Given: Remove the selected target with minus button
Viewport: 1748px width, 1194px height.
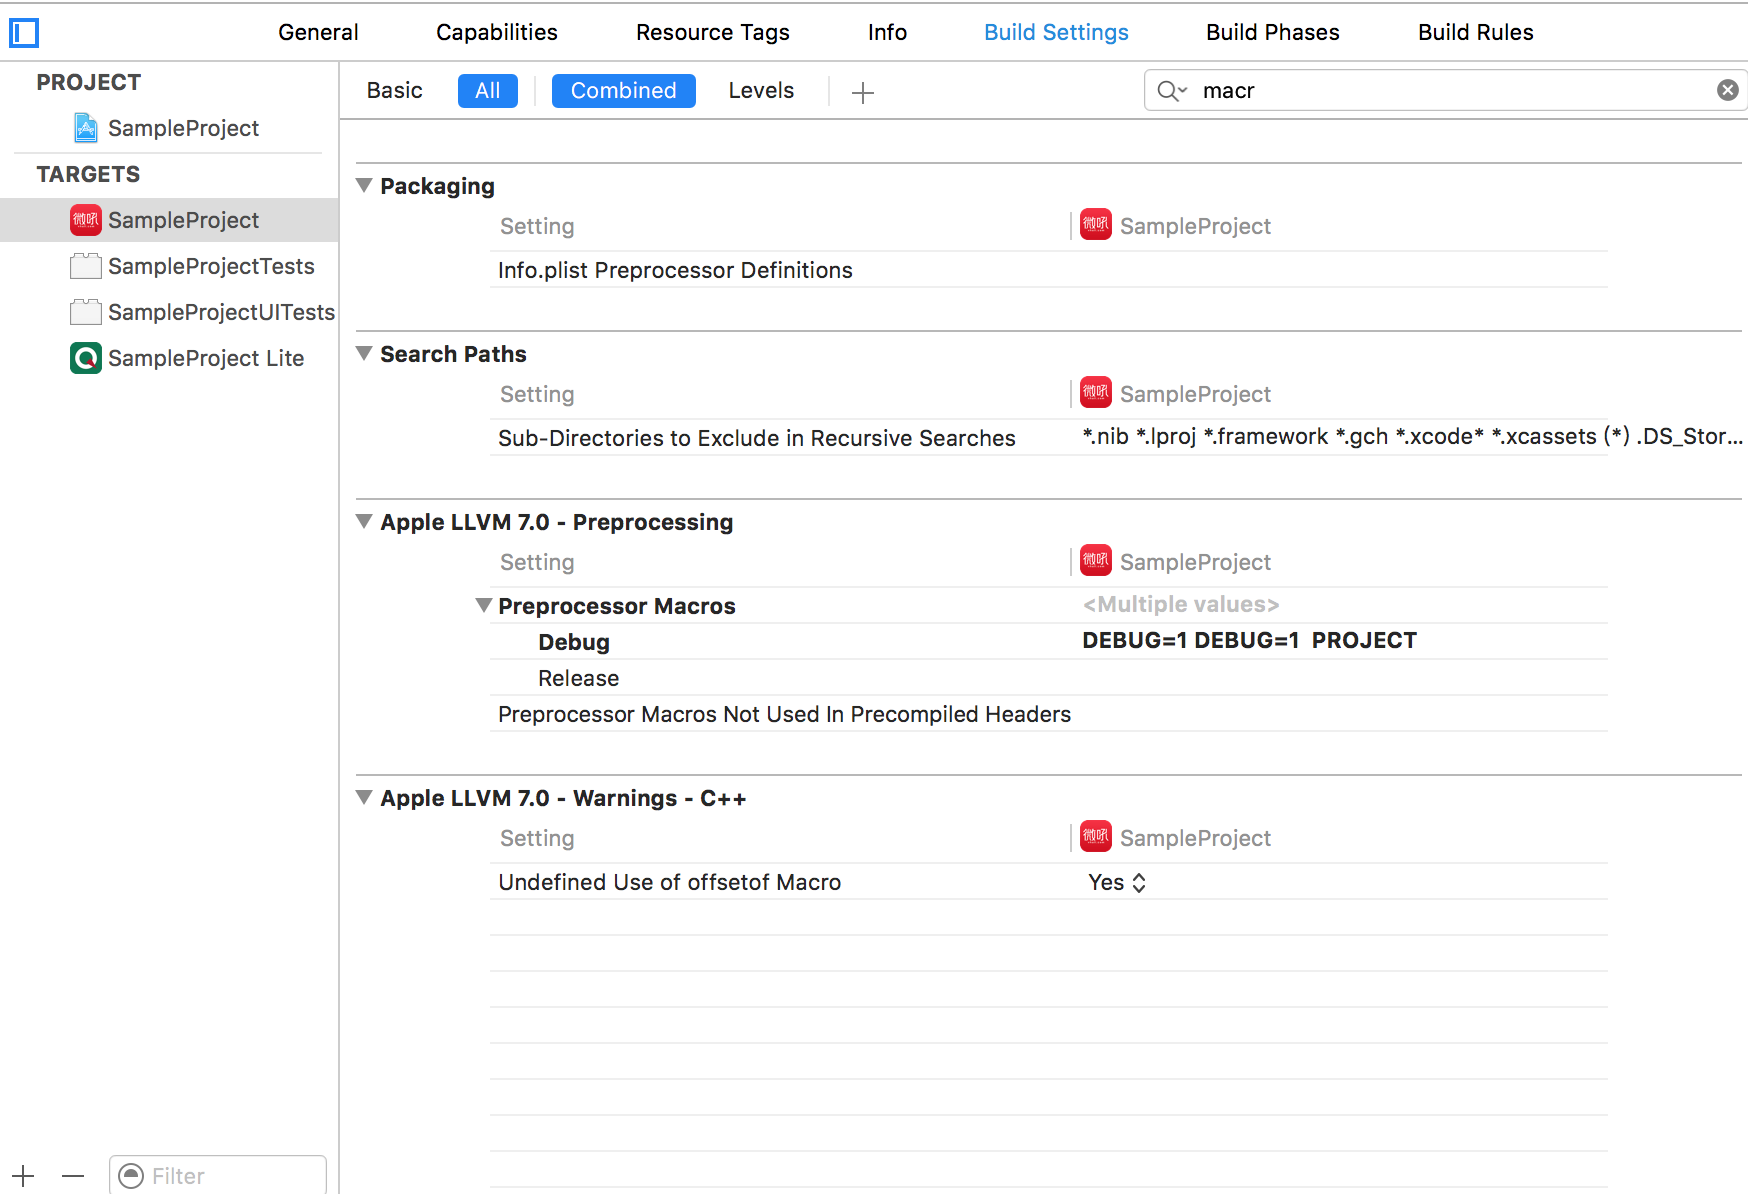Looking at the screenshot, I should pos(73,1177).
